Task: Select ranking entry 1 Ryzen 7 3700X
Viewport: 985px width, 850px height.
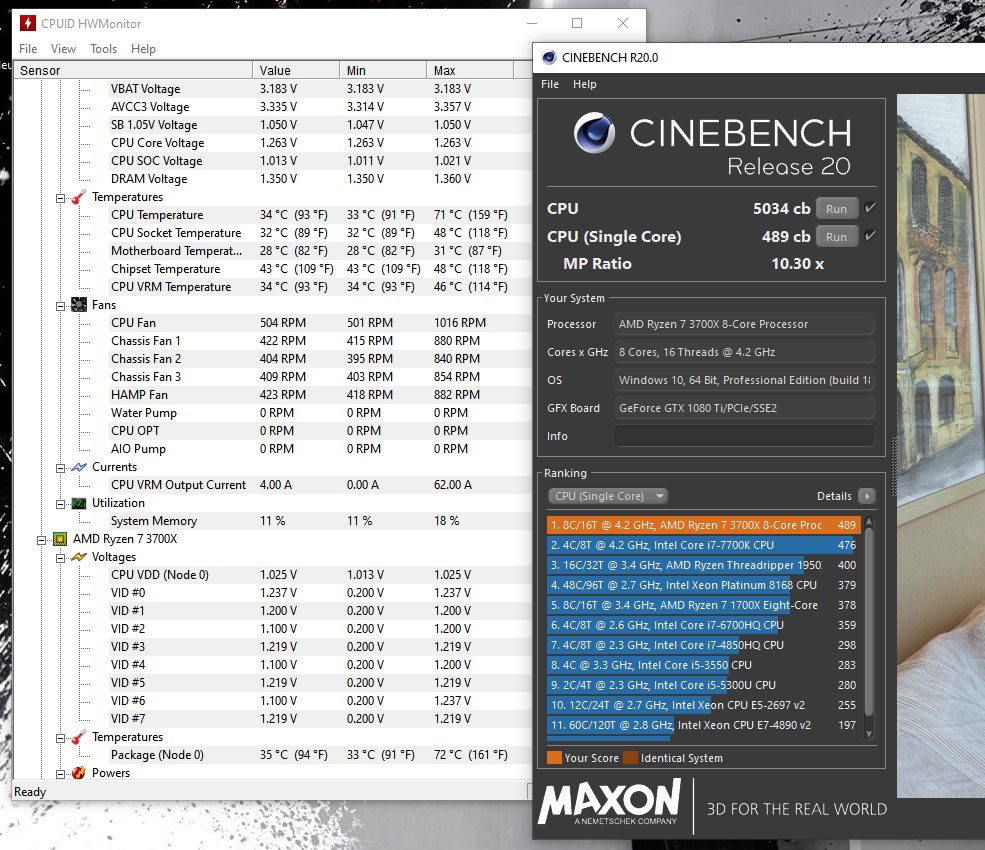Action: click(702, 525)
